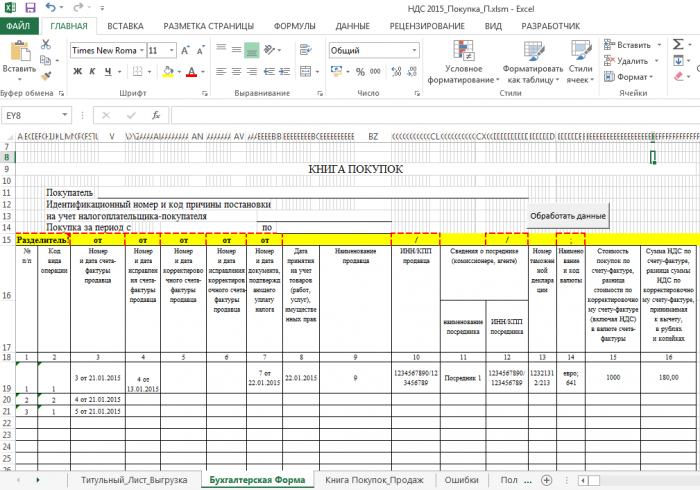Apply percent style

[x=360, y=71]
